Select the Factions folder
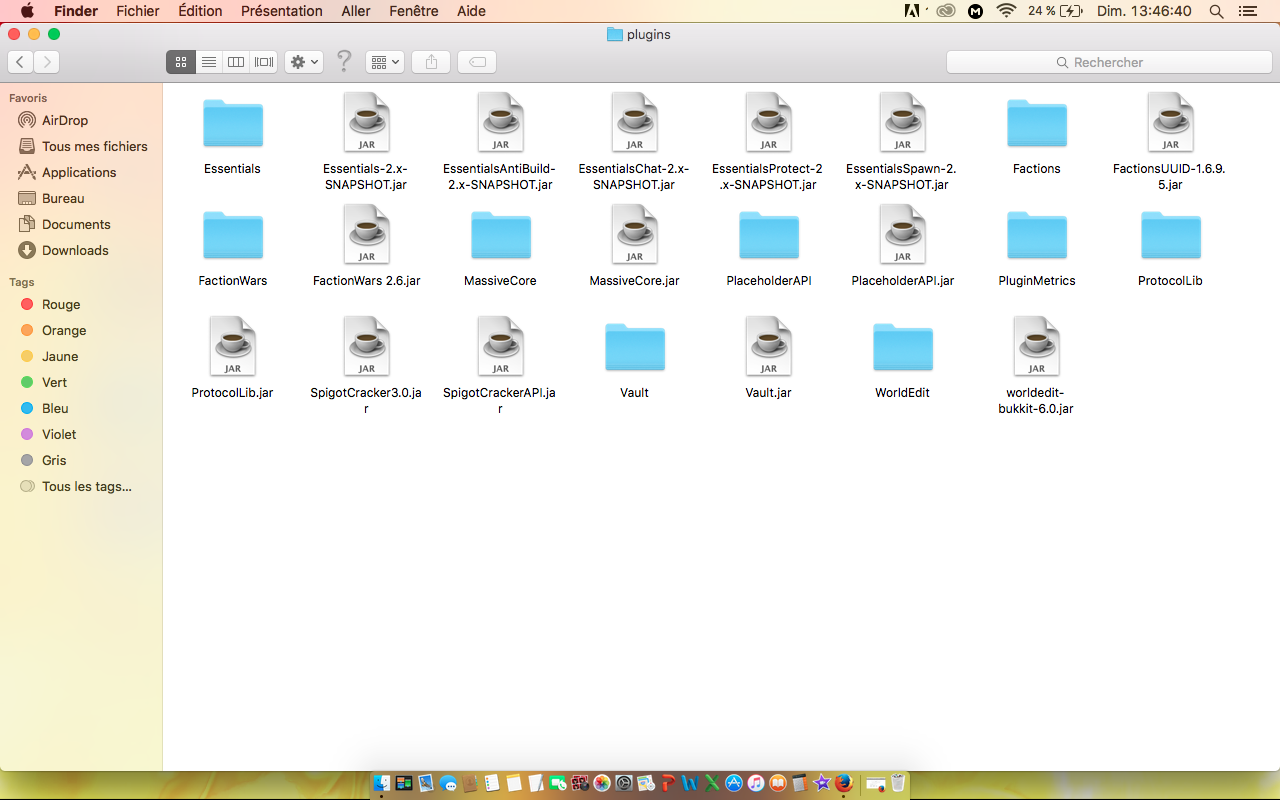 point(1036,124)
